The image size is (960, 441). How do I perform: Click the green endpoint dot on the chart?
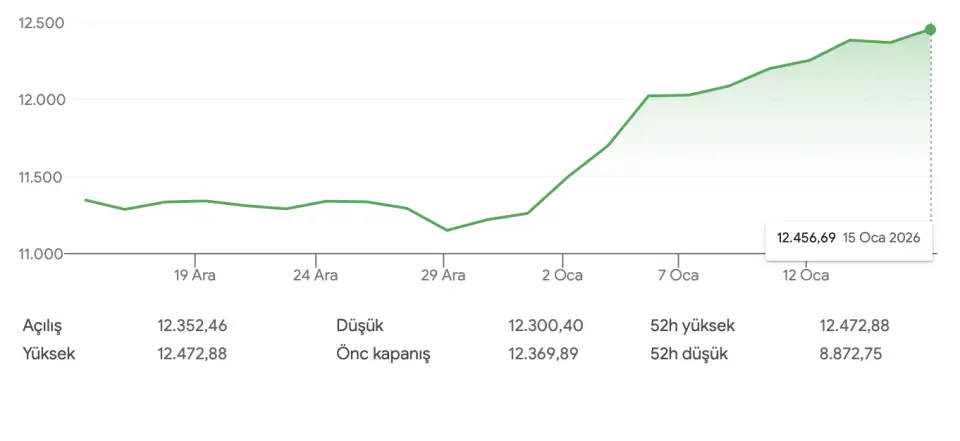[930, 30]
